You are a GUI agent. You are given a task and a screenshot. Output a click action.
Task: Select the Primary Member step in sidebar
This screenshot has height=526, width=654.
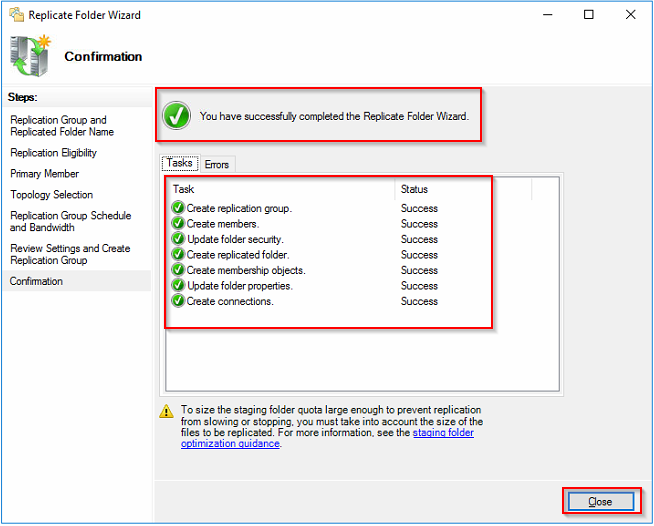[x=44, y=174]
